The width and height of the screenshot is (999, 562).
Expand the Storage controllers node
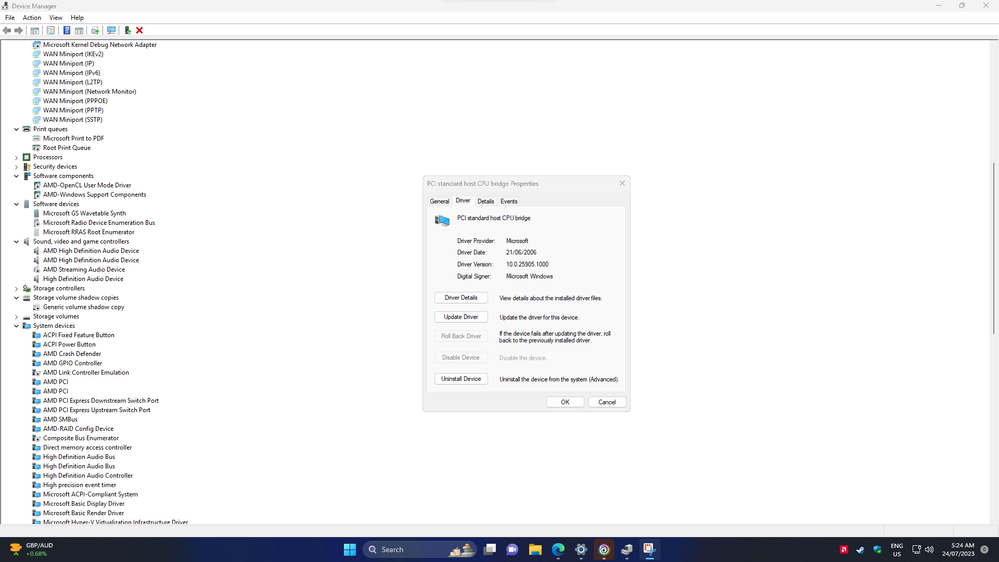point(17,288)
